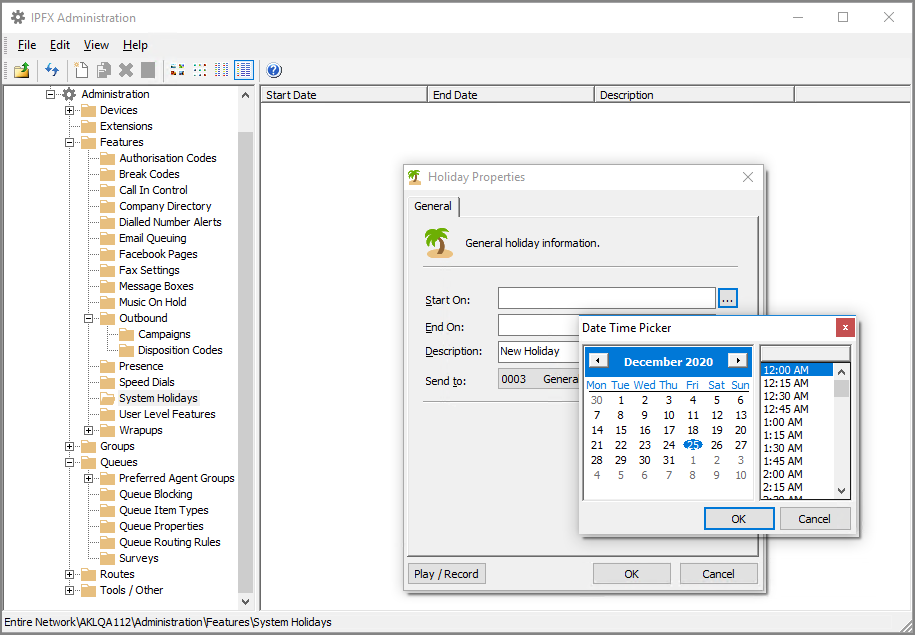The width and height of the screenshot is (915, 635).
Task: Close the Date Time Picker with red X
Action: [x=845, y=327]
